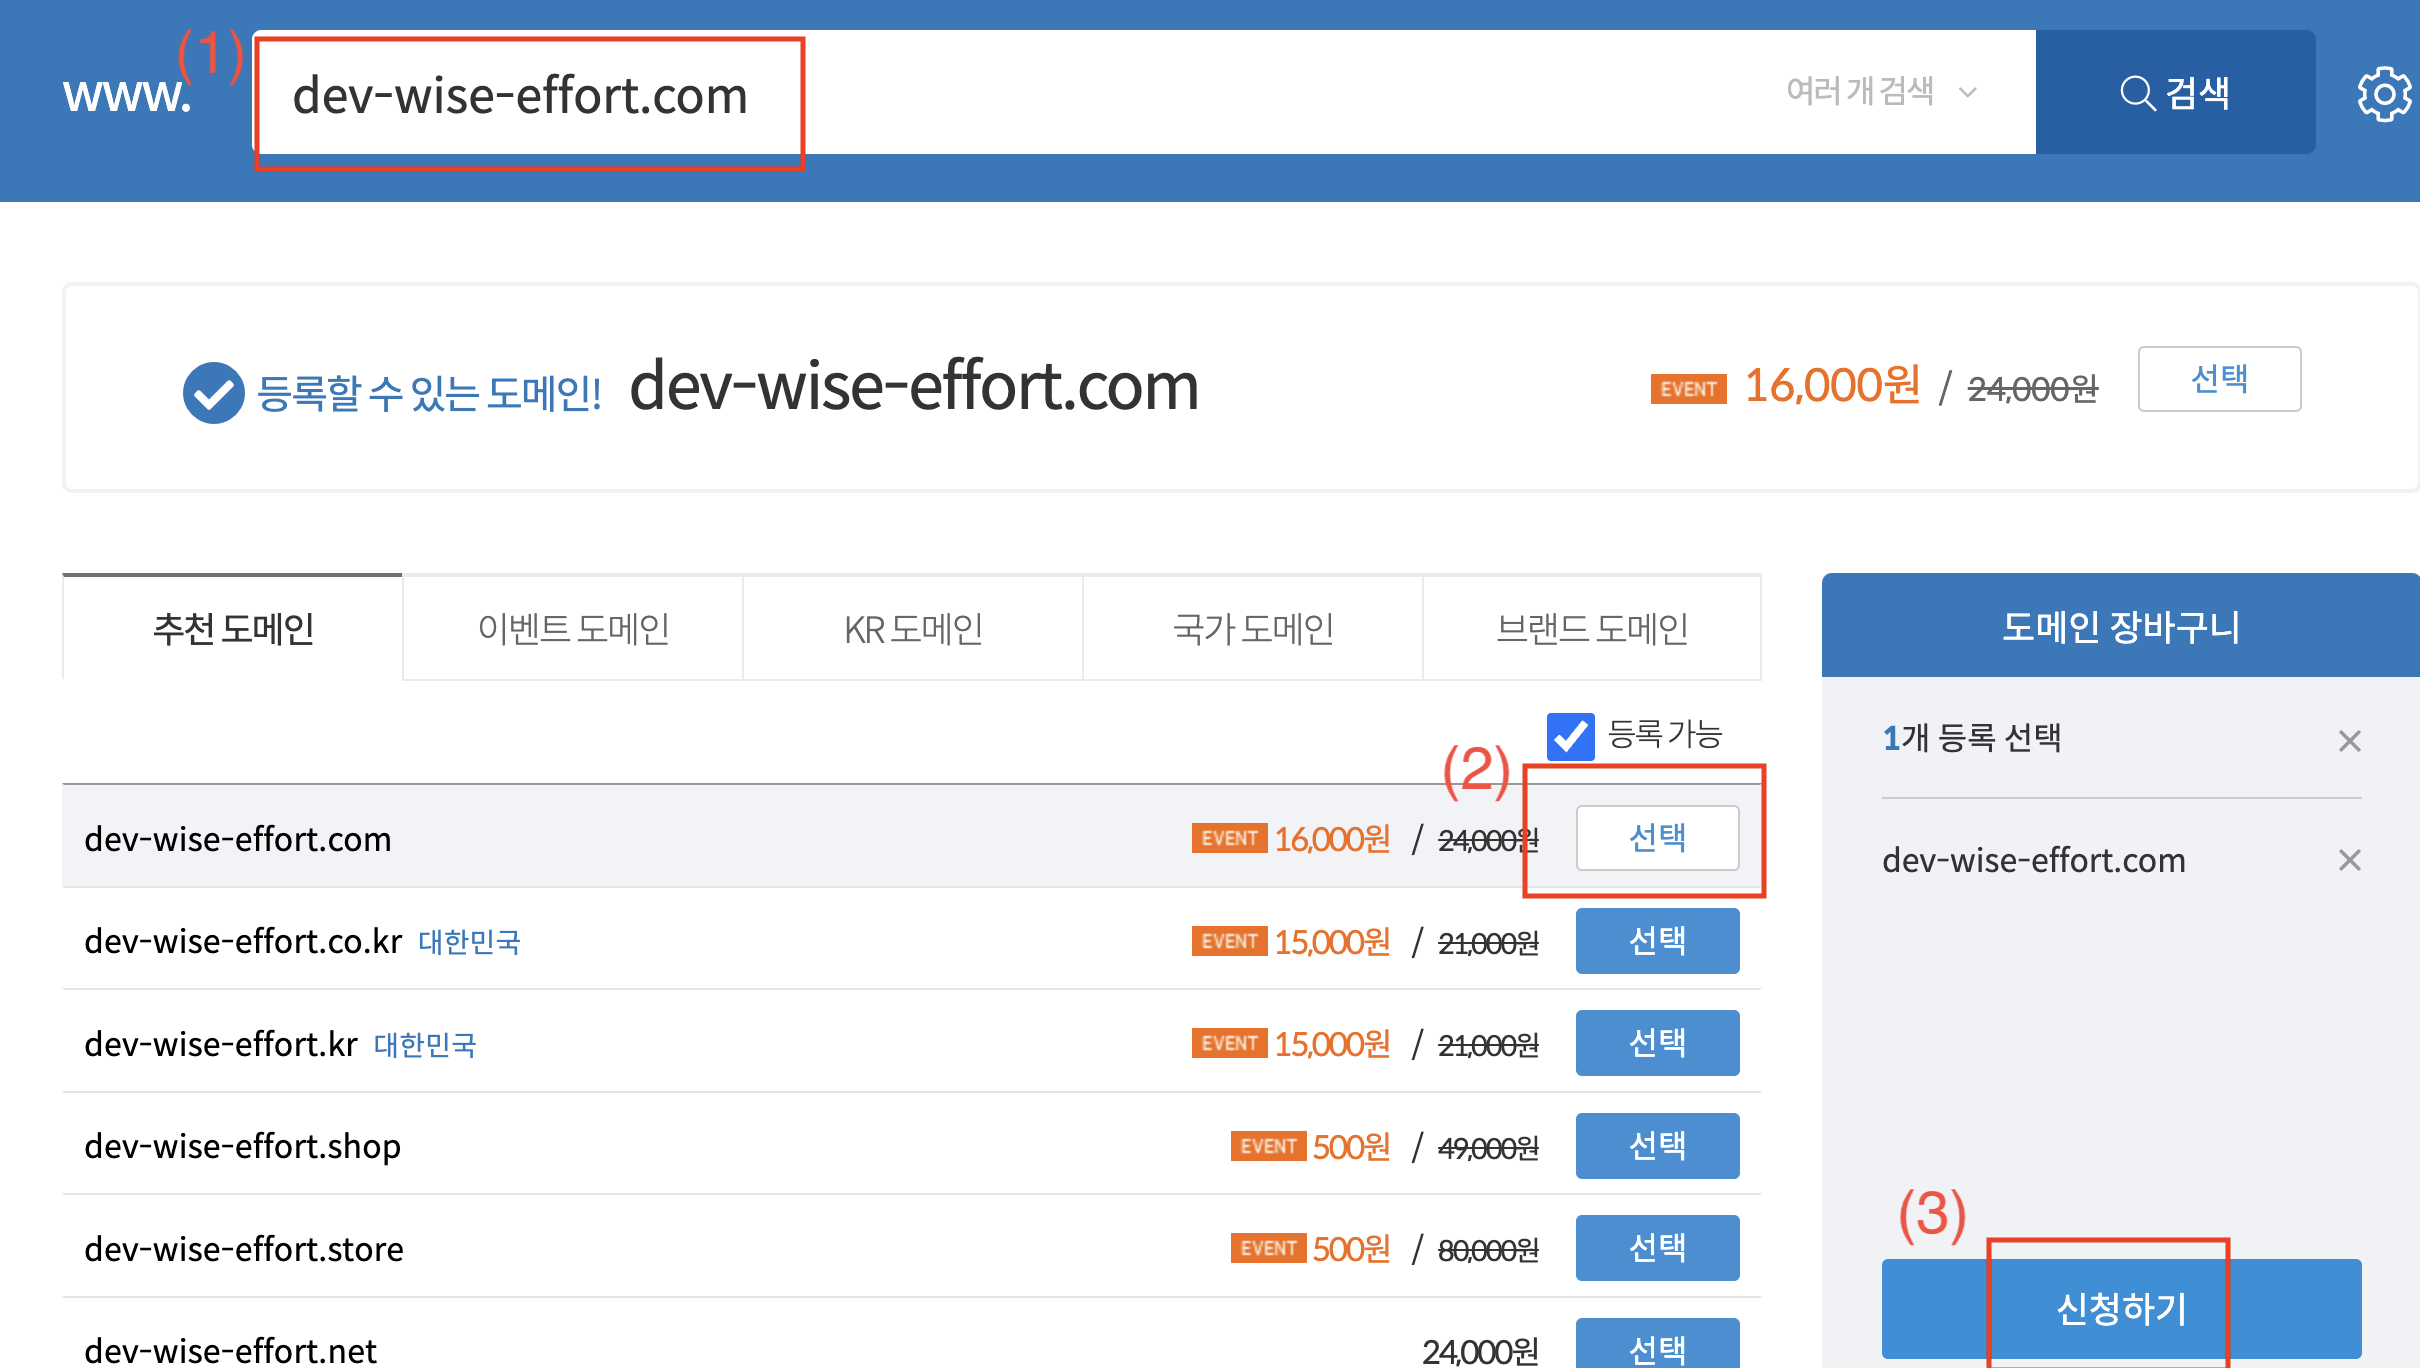Click the blue registrable domain checkmark icon

pyautogui.click(x=213, y=392)
